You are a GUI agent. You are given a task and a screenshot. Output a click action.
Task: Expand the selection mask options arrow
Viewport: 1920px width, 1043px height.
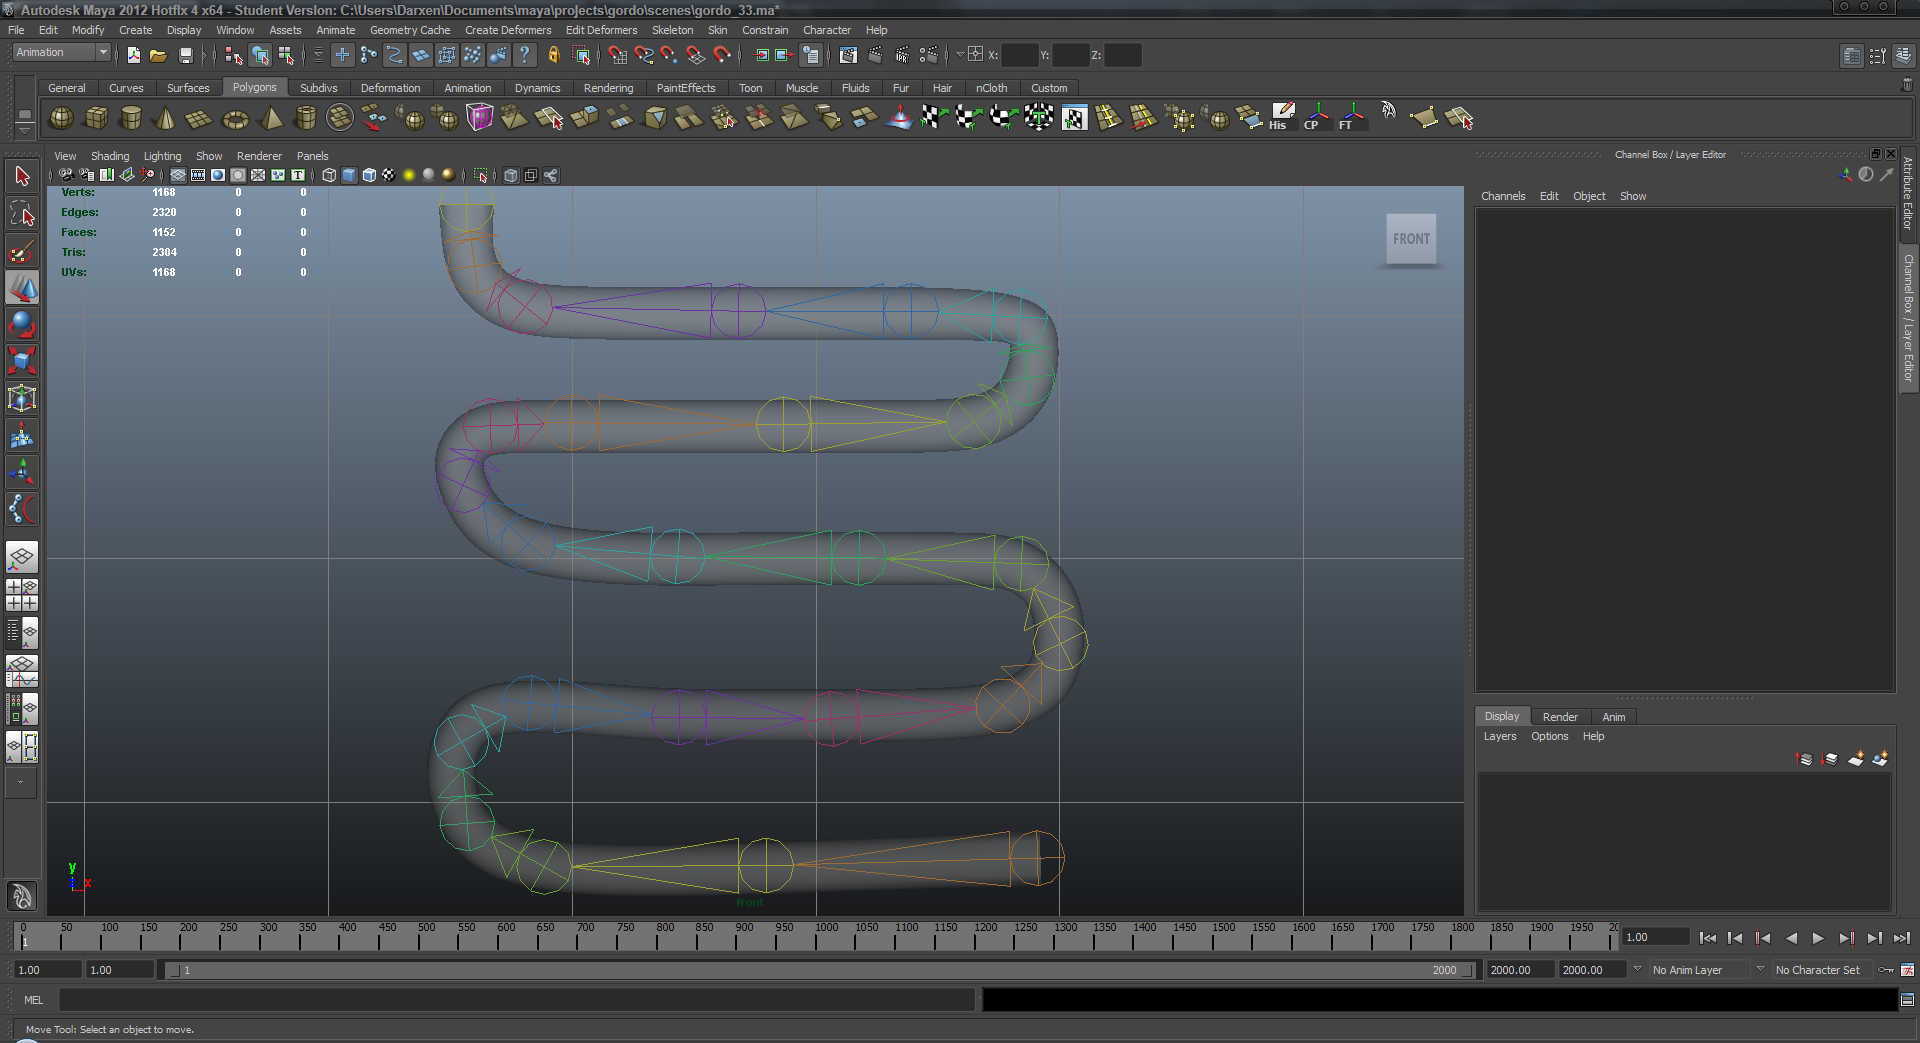(318, 55)
